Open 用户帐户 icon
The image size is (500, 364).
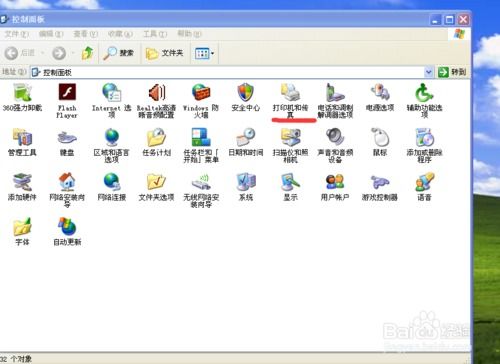pos(335,182)
